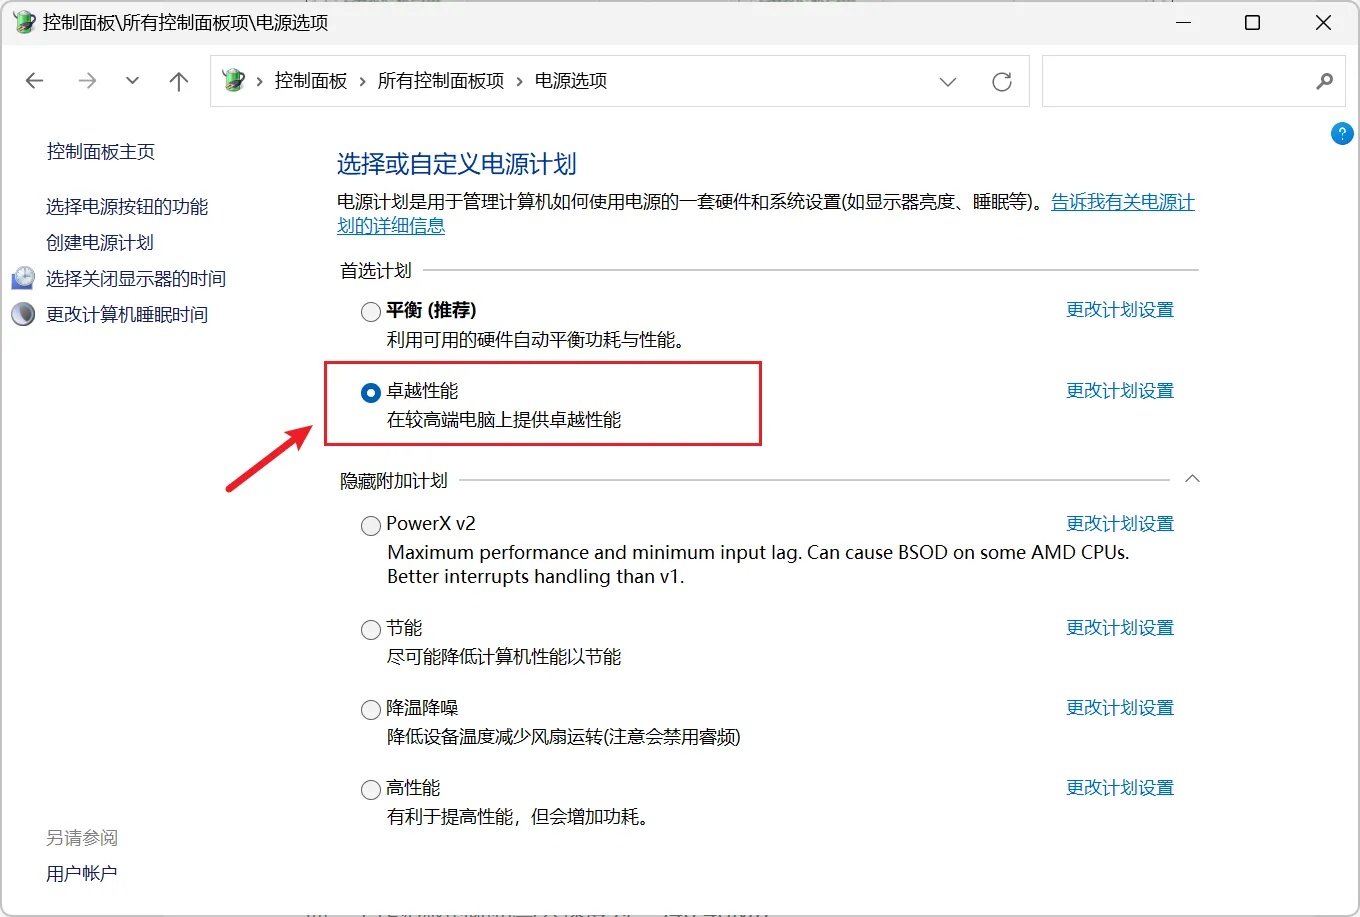Select the 平衡 (推荐) power plan

pos(370,311)
